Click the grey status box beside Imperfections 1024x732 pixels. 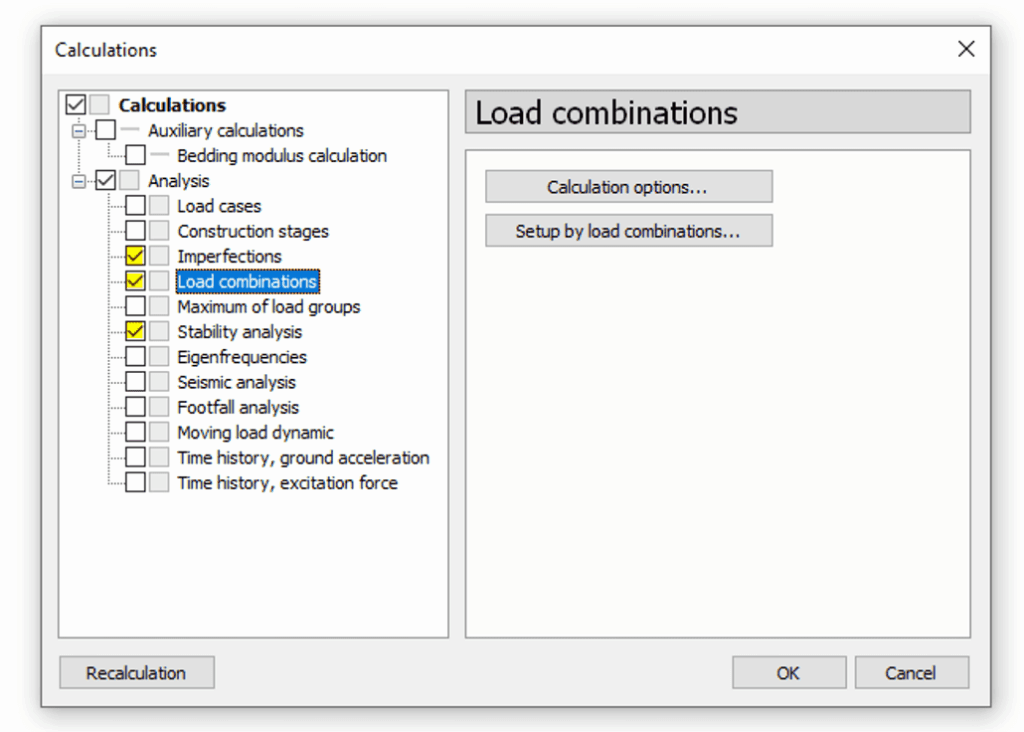coord(159,256)
